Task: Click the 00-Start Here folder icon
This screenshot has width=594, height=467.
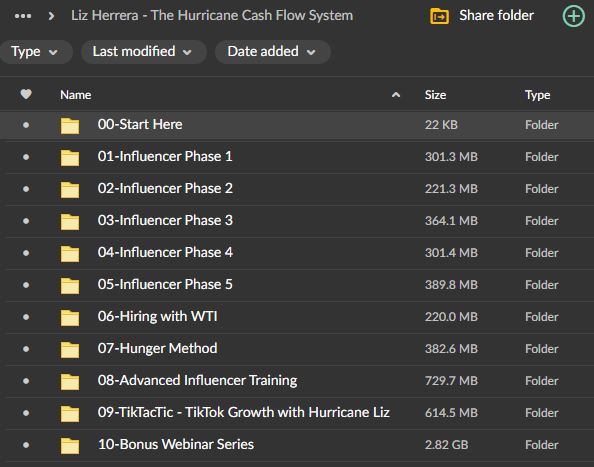Action: click(70, 125)
